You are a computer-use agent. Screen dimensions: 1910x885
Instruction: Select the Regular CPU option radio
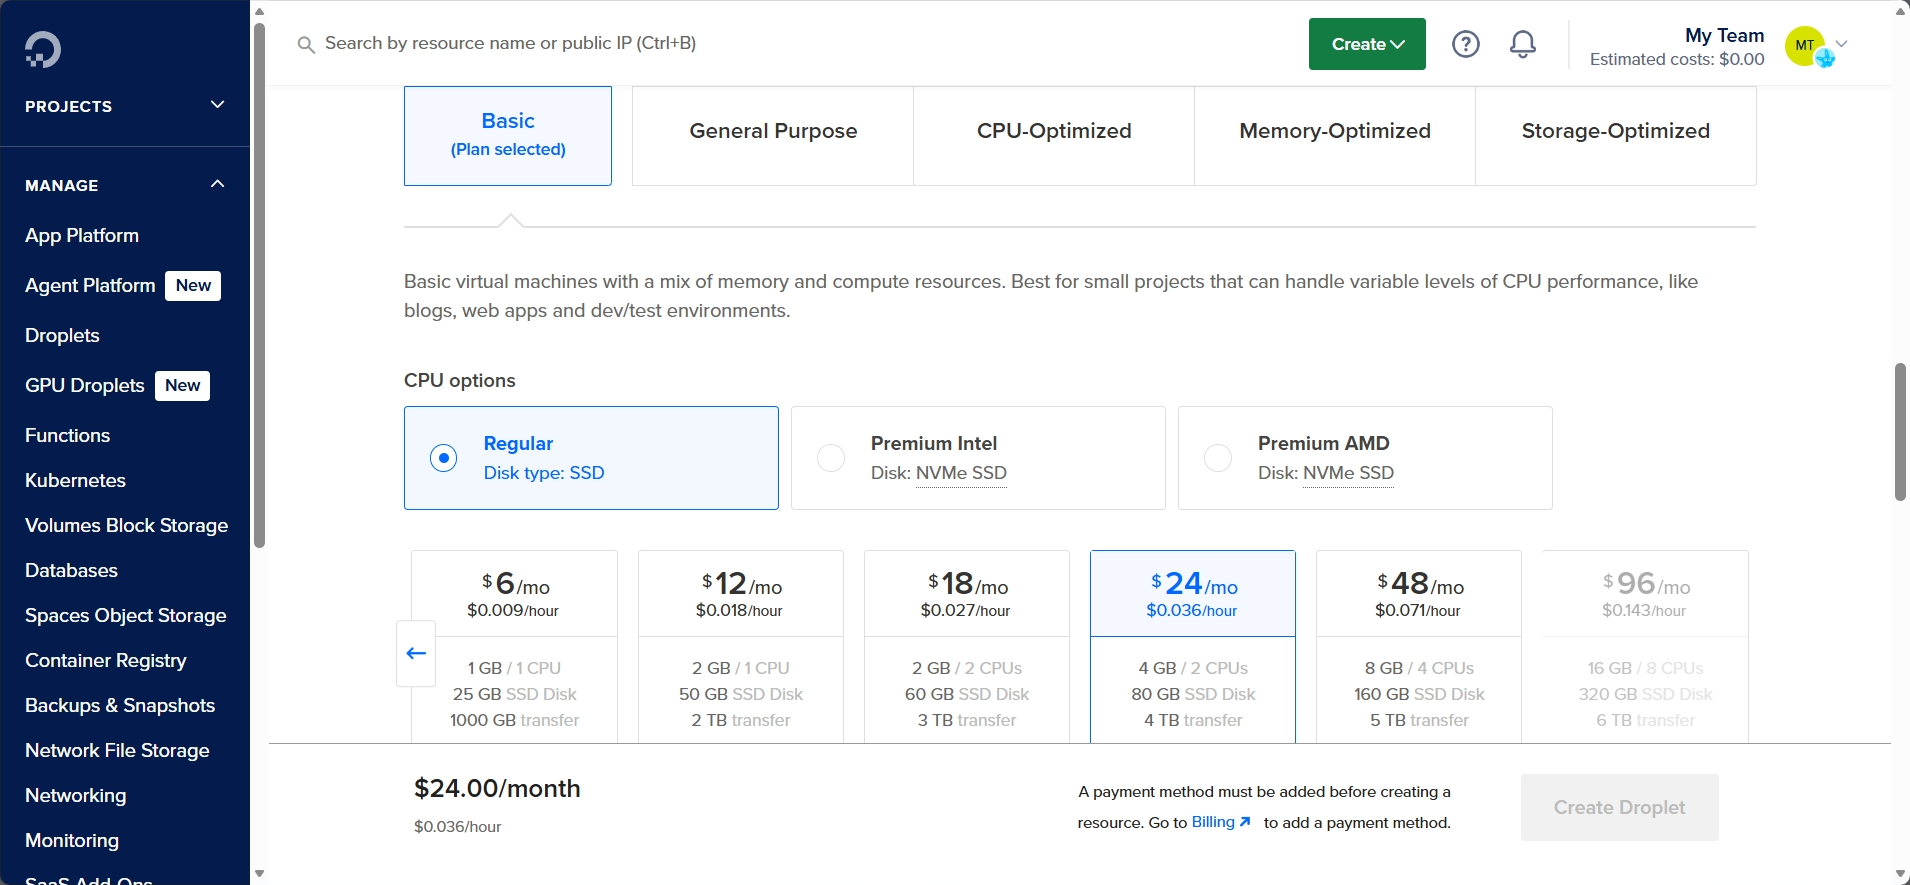pos(444,458)
